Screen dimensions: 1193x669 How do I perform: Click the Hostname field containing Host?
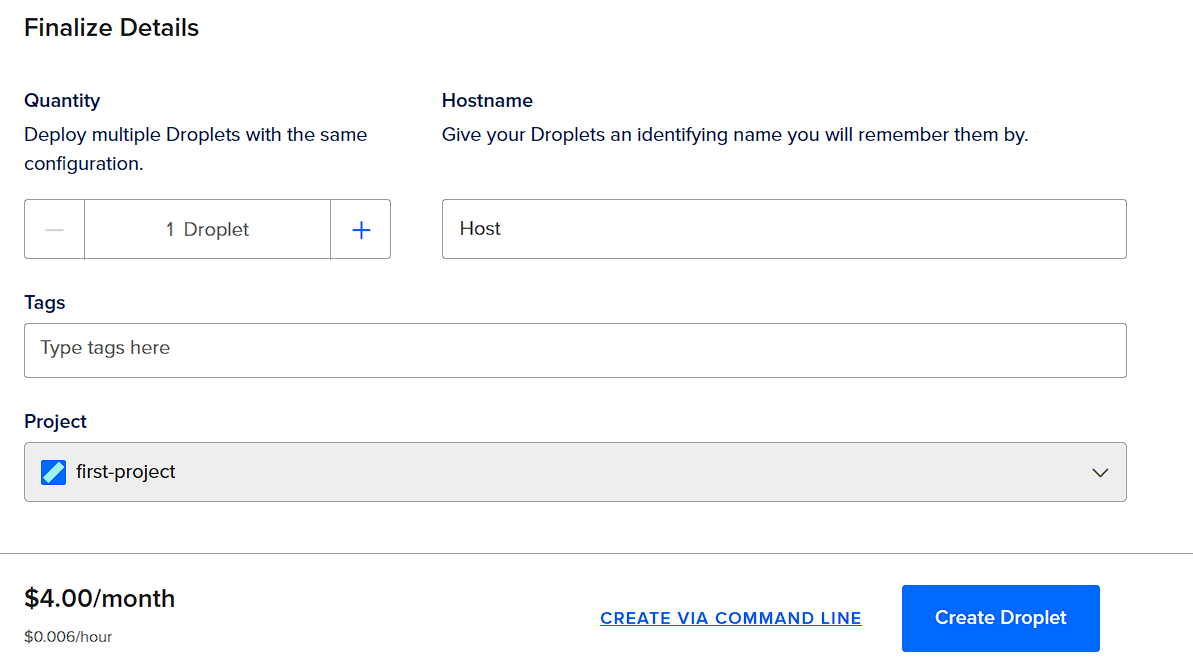pyautogui.click(x=784, y=229)
